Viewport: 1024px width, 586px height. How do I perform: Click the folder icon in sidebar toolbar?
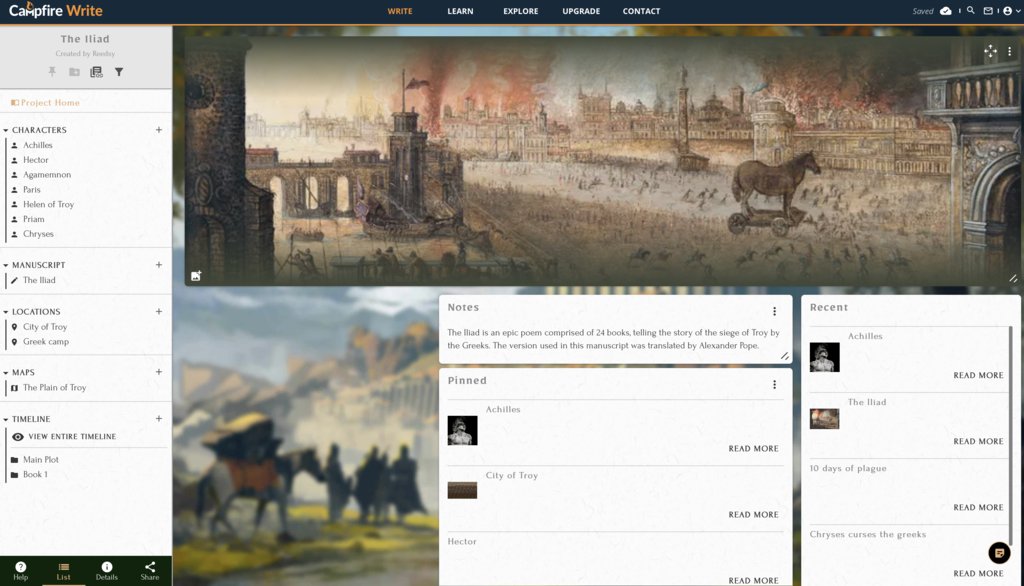coord(74,72)
